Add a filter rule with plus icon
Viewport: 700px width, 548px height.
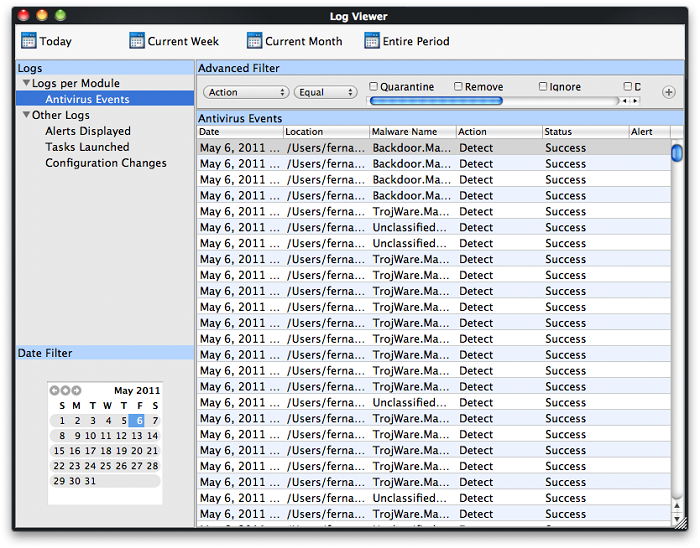pyautogui.click(x=669, y=92)
